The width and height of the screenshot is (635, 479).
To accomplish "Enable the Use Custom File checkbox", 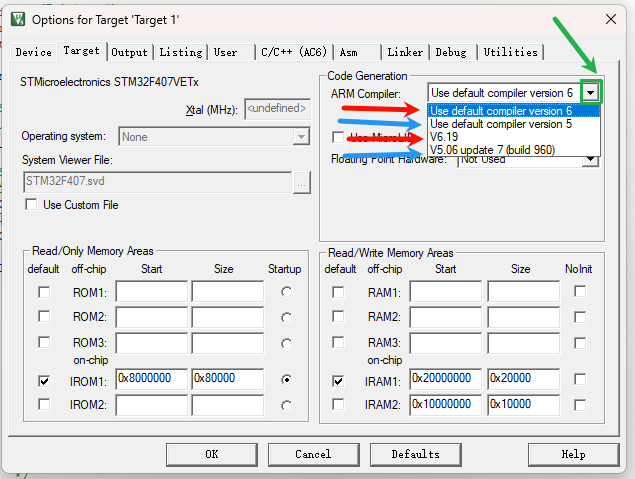I will click(x=32, y=205).
